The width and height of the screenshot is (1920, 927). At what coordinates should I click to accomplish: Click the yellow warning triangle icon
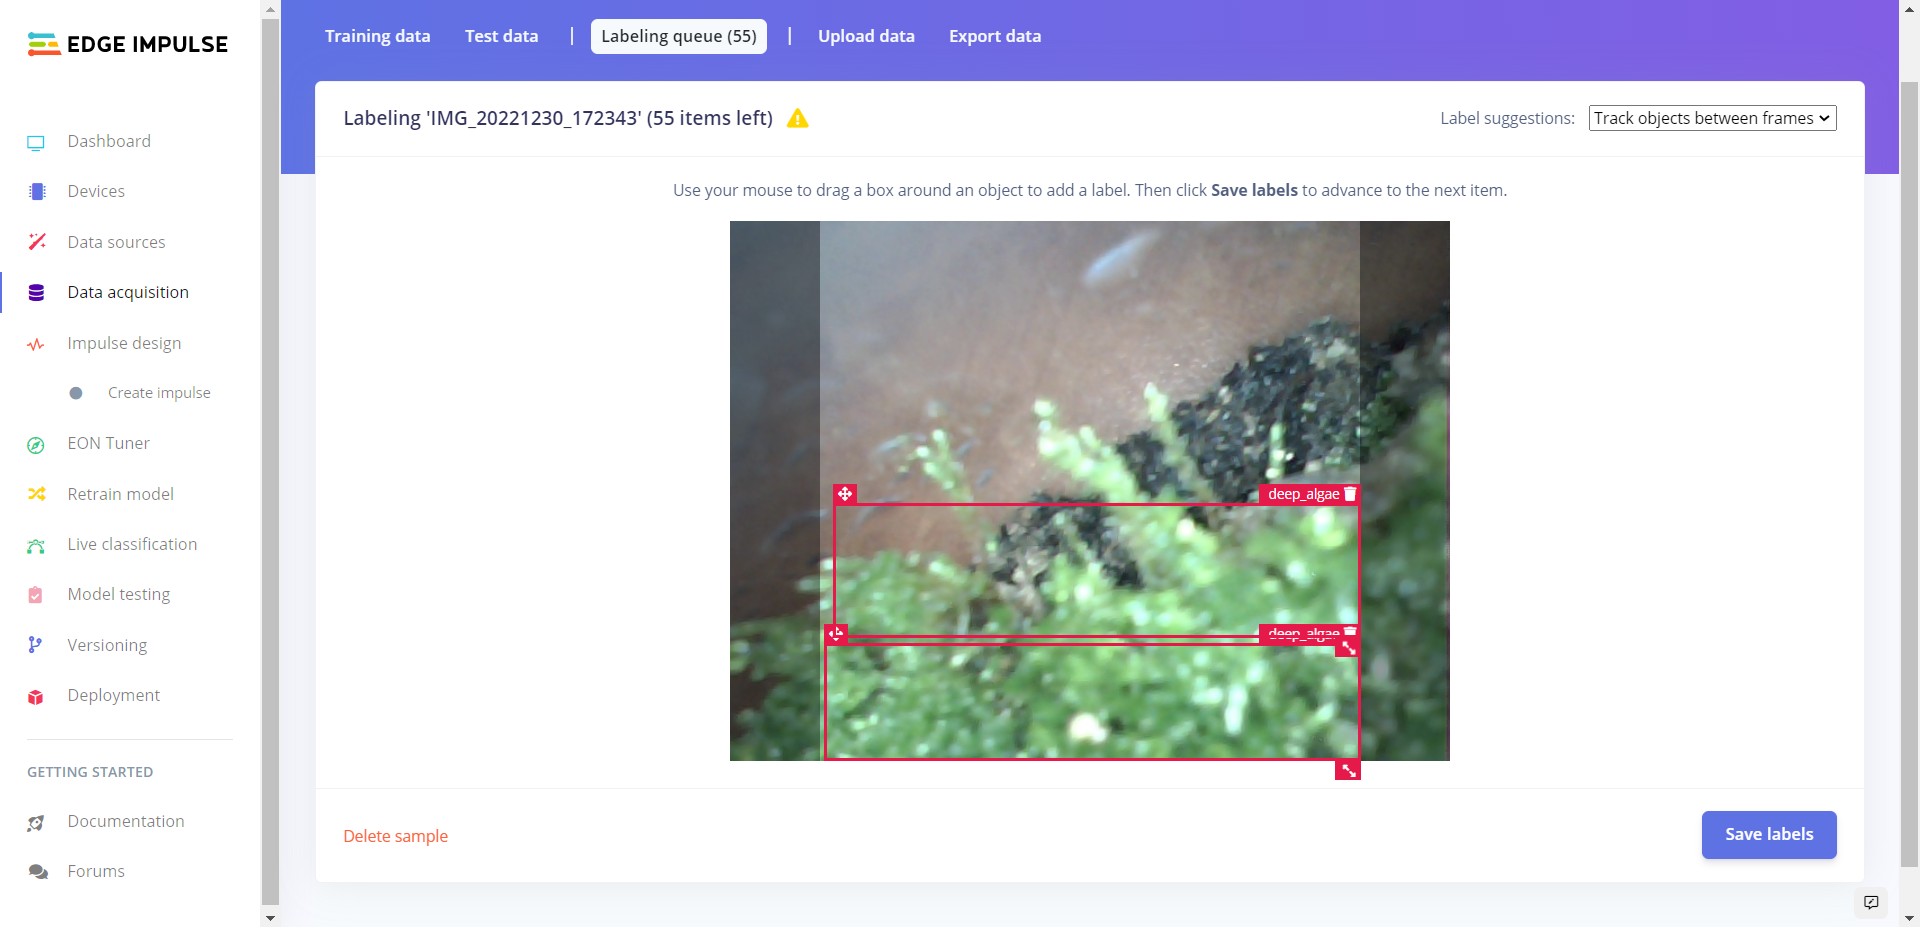pyautogui.click(x=797, y=118)
